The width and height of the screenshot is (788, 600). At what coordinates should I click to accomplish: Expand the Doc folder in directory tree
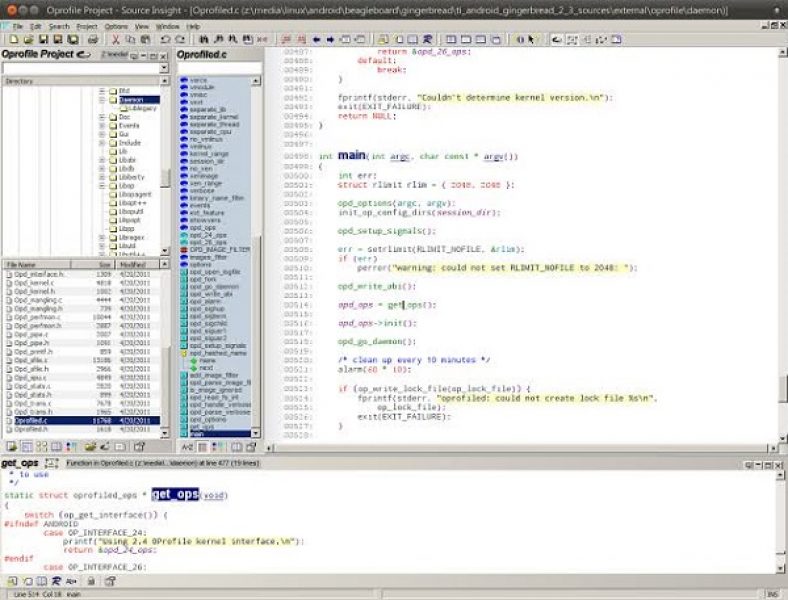102,117
